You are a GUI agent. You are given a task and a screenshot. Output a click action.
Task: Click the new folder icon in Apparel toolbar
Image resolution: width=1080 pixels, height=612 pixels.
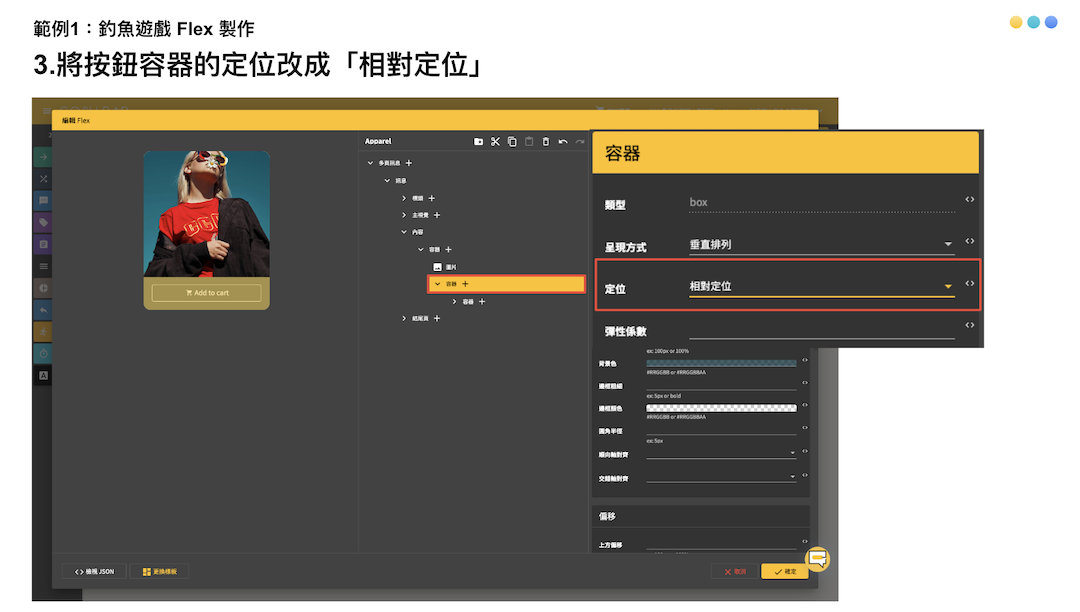pyautogui.click(x=478, y=142)
